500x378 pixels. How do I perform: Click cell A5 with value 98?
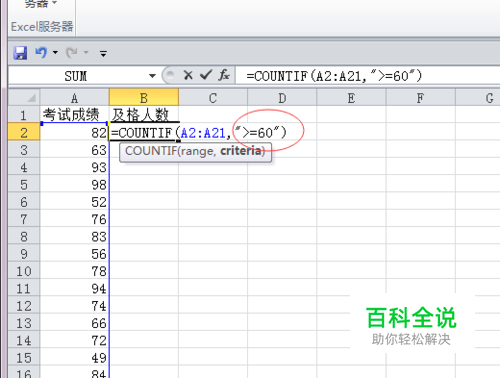[74, 184]
